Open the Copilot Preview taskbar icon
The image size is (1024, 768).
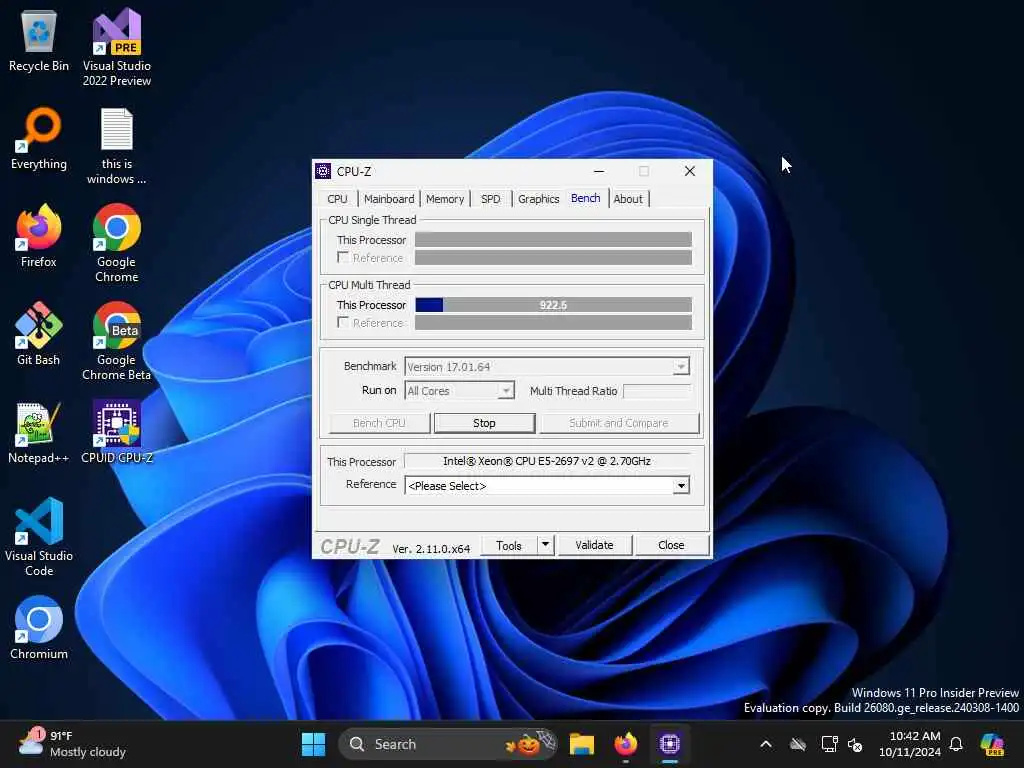tap(992, 744)
